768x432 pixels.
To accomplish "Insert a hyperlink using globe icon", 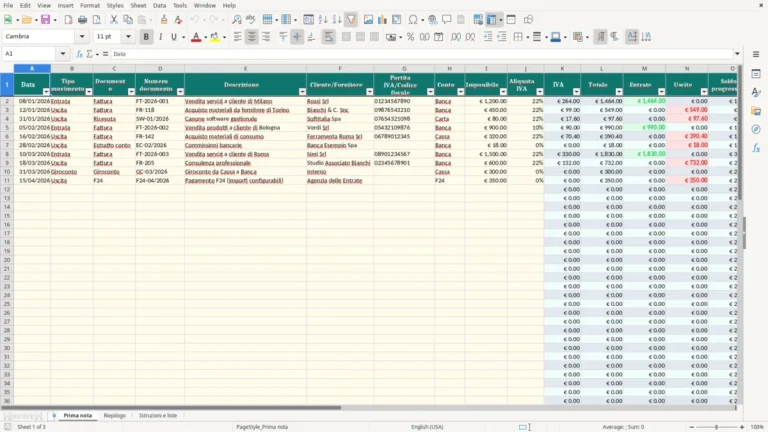I will point(432,20).
